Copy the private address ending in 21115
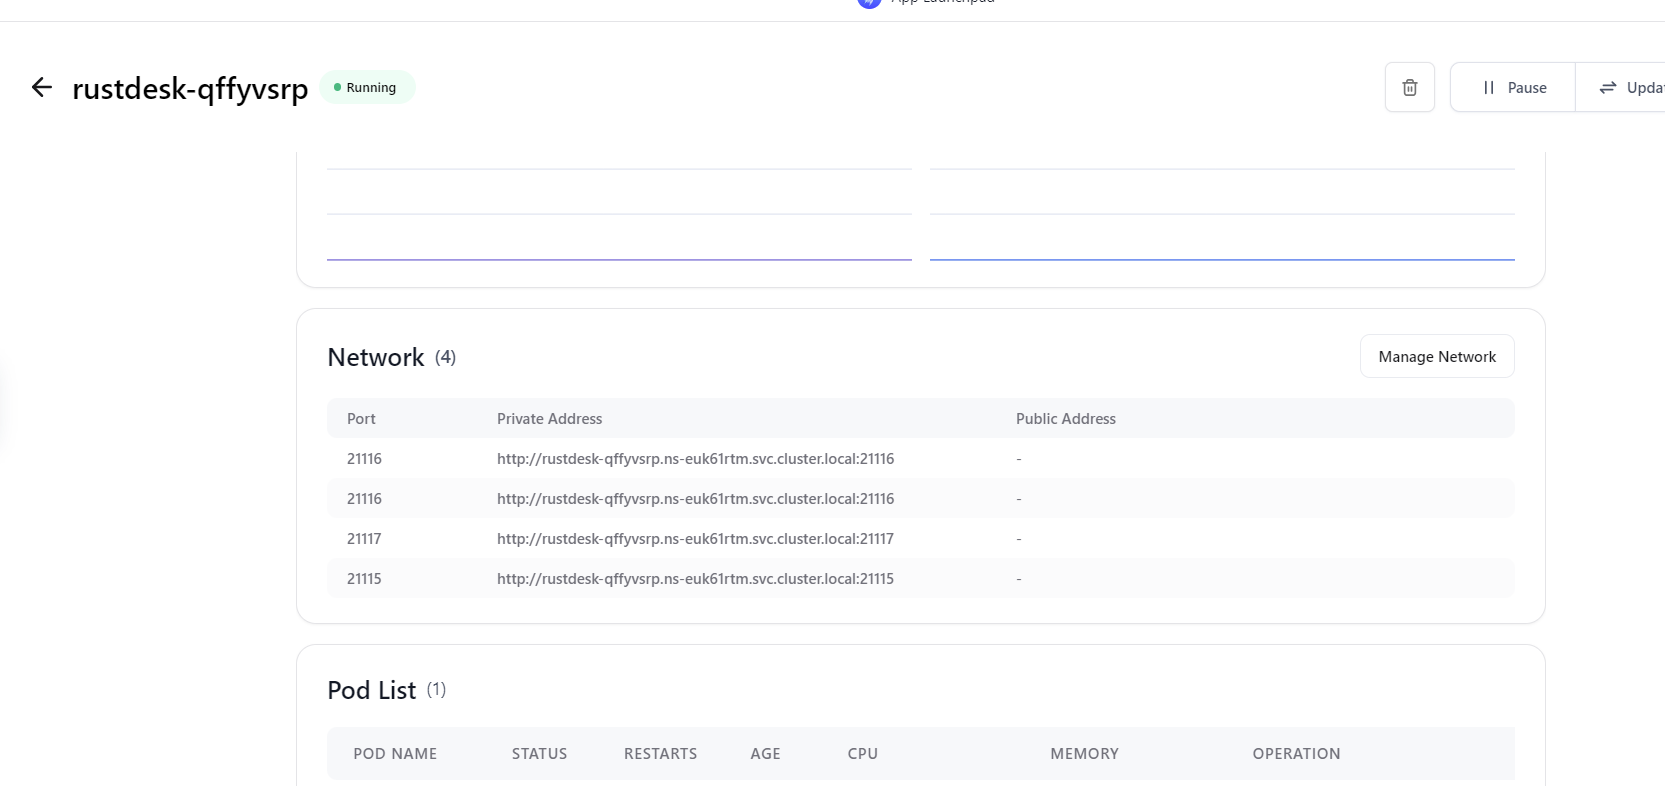 pos(695,579)
